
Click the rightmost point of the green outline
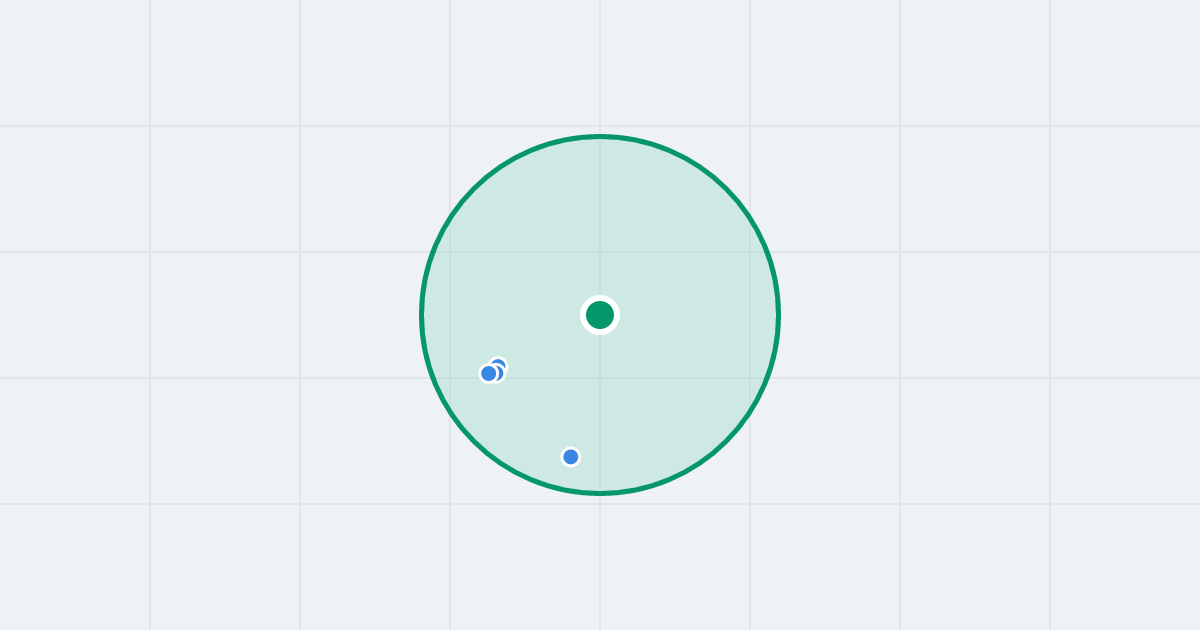[779, 315]
